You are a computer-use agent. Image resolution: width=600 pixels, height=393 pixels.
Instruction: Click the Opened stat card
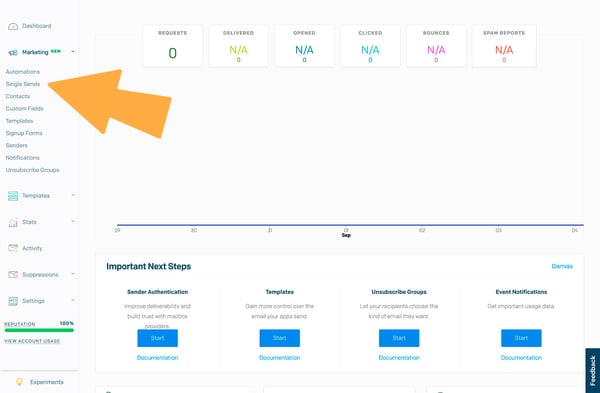304,46
